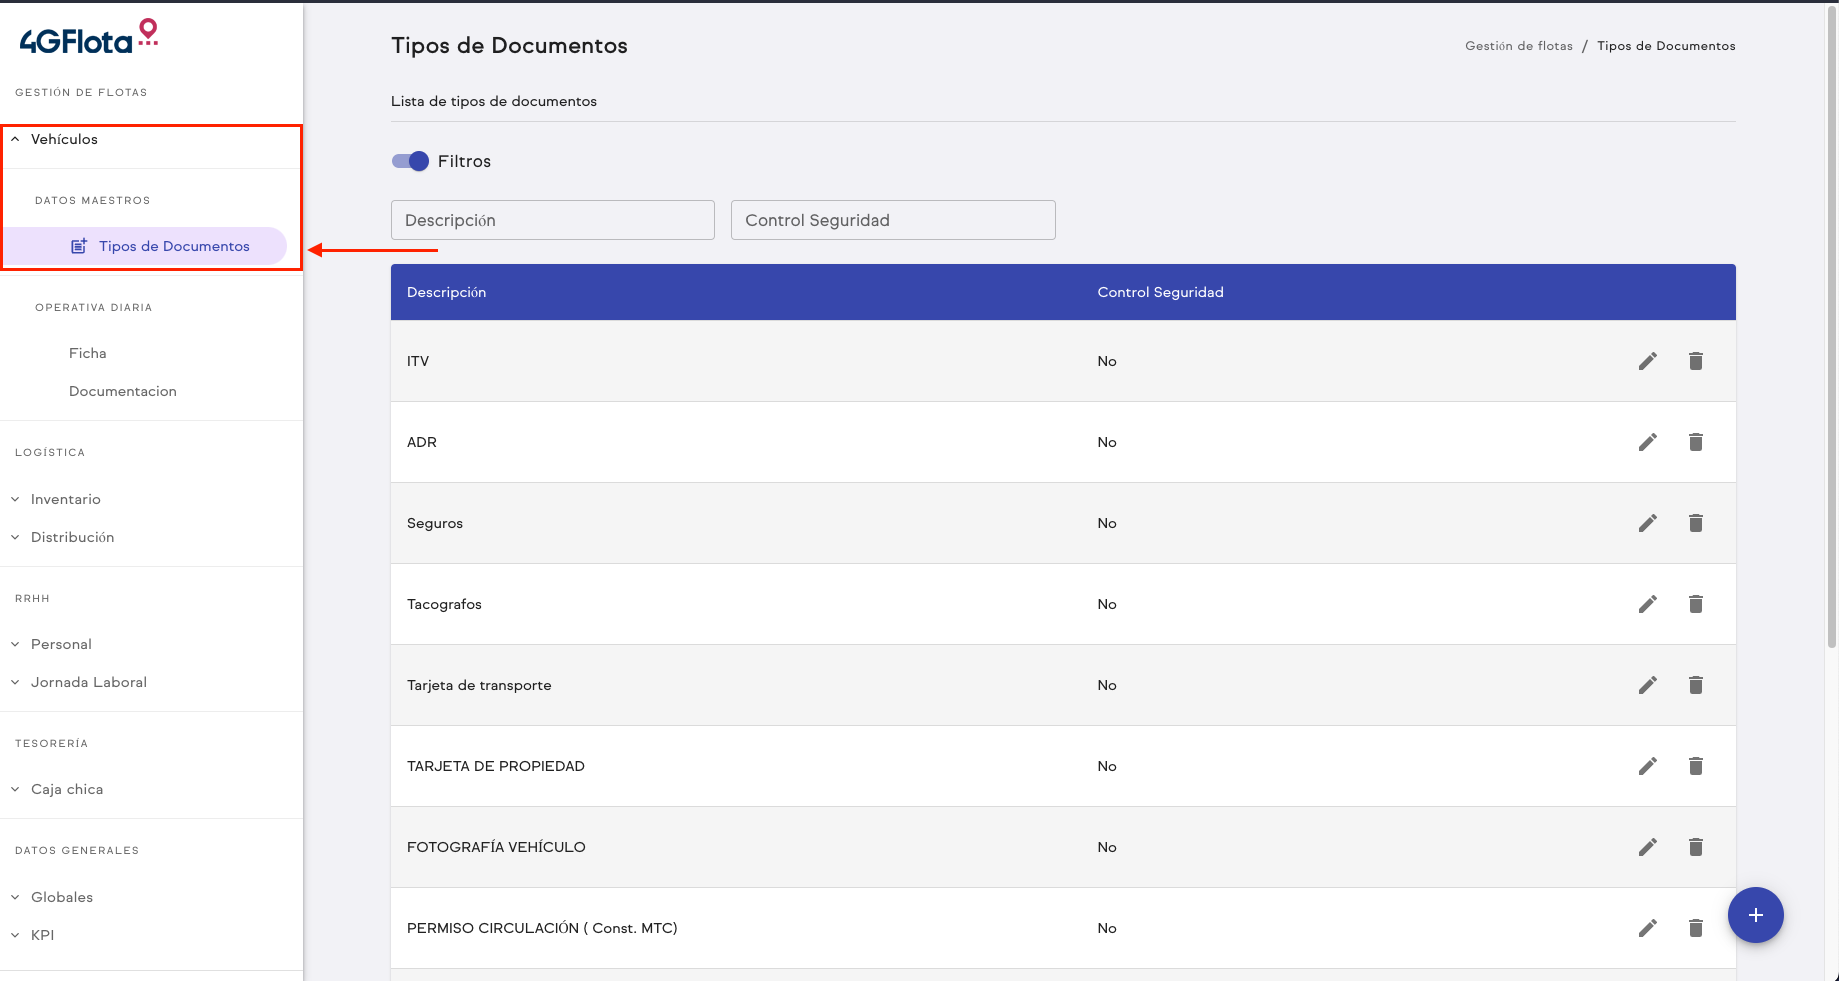Edit the FOTOGRAFÍA VEHÍCULO entry
Screen dimensions: 1839x981
1647,847
